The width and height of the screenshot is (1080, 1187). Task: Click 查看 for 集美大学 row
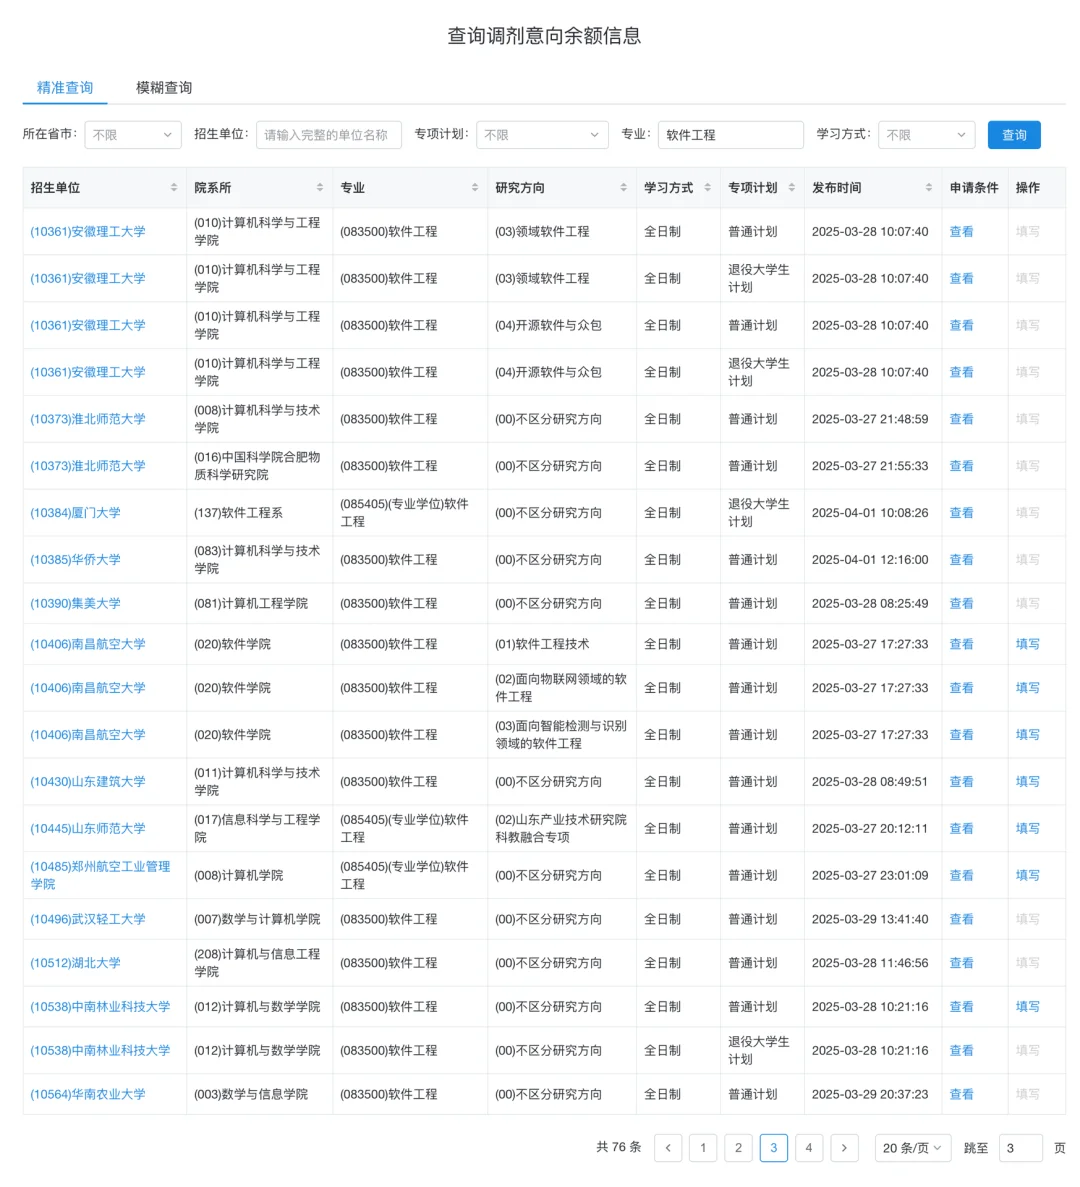click(961, 603)
